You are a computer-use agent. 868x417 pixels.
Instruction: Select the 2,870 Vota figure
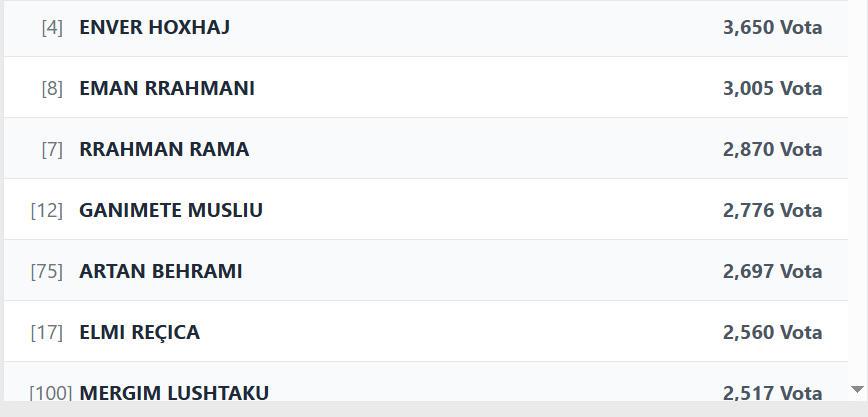coord(772,149)
